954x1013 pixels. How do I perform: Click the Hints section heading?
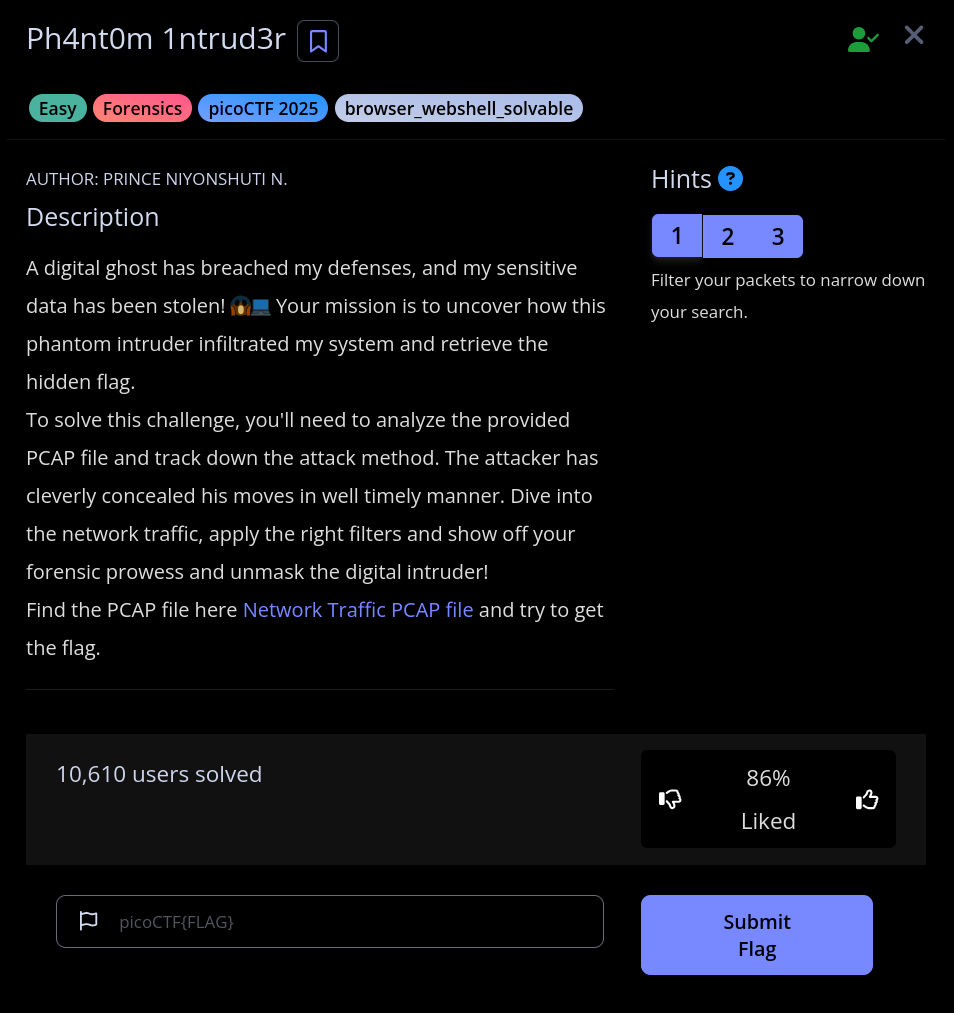tap(681, 179)
